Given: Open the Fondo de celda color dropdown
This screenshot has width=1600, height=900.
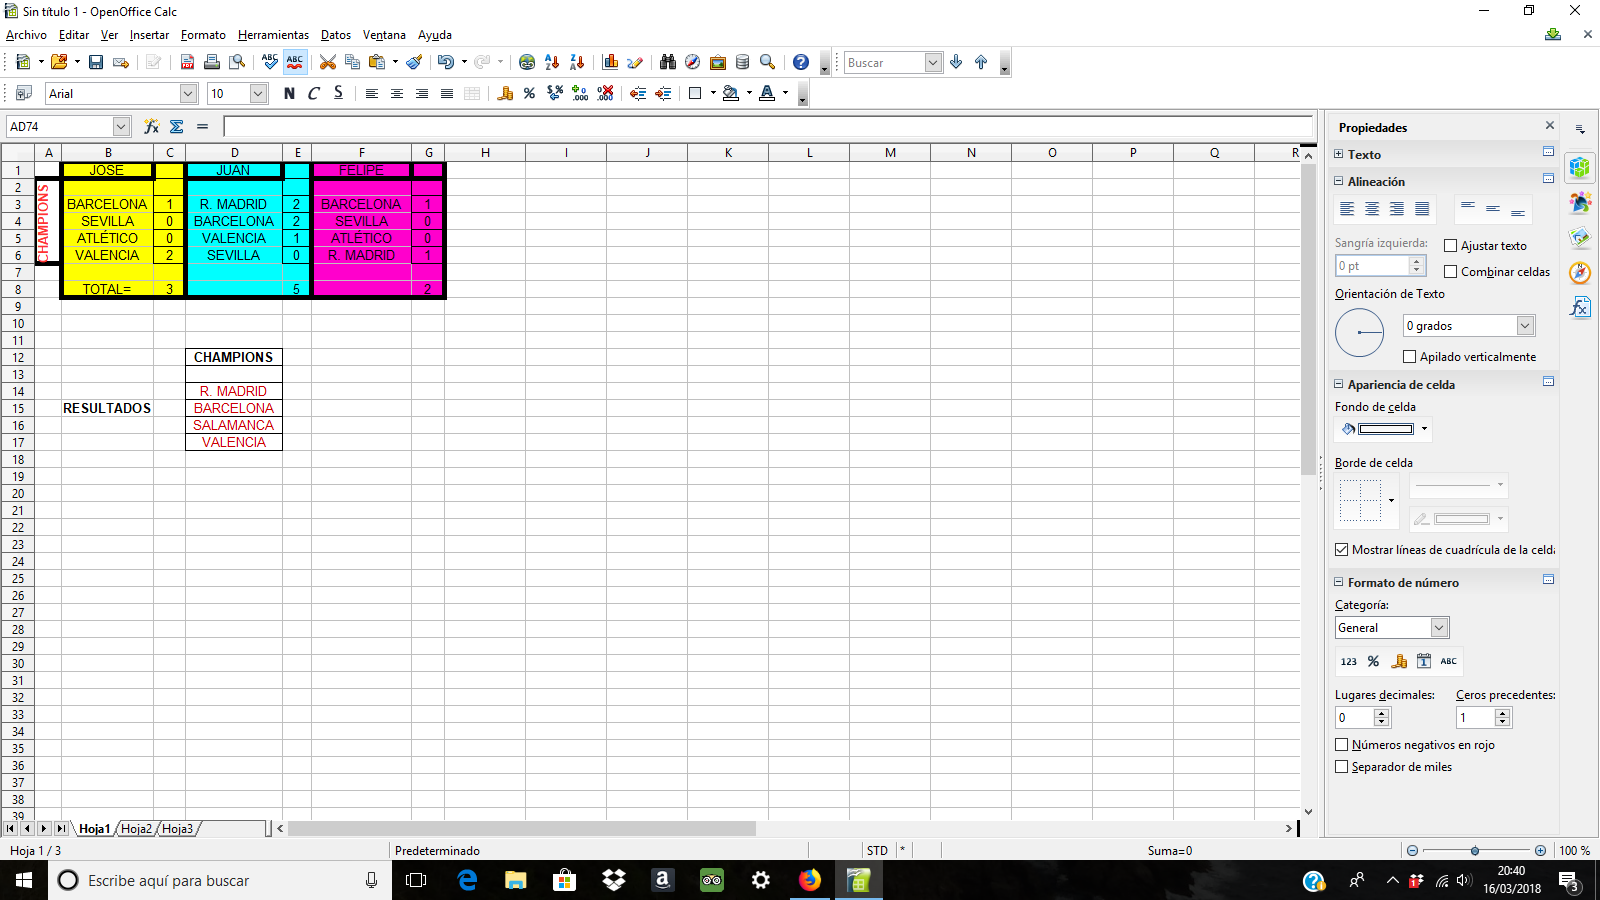Looking at the screenshot, I should point(1424,429).
